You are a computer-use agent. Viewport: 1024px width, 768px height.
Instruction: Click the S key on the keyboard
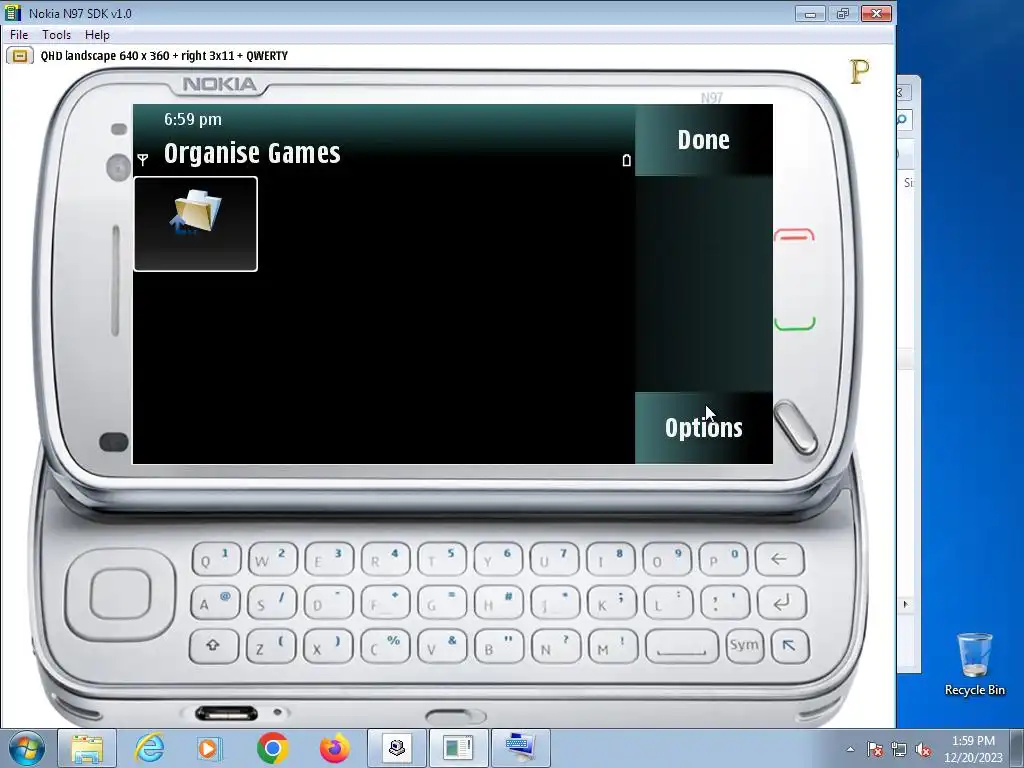coord(272,602)
